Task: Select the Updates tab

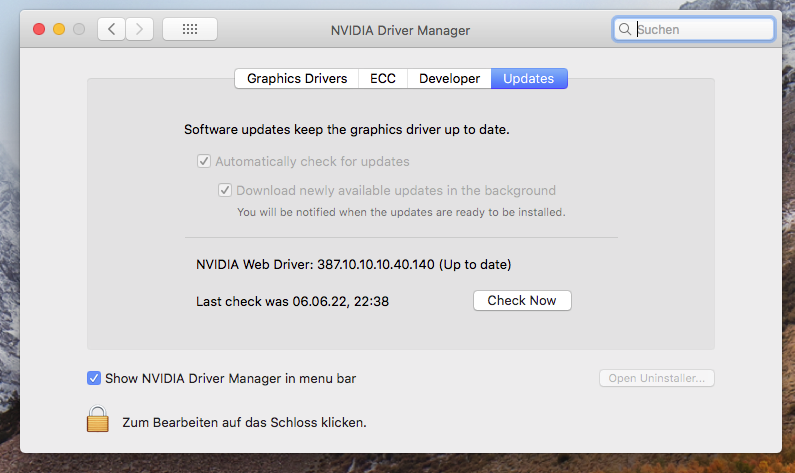Action: click(529, 78)
